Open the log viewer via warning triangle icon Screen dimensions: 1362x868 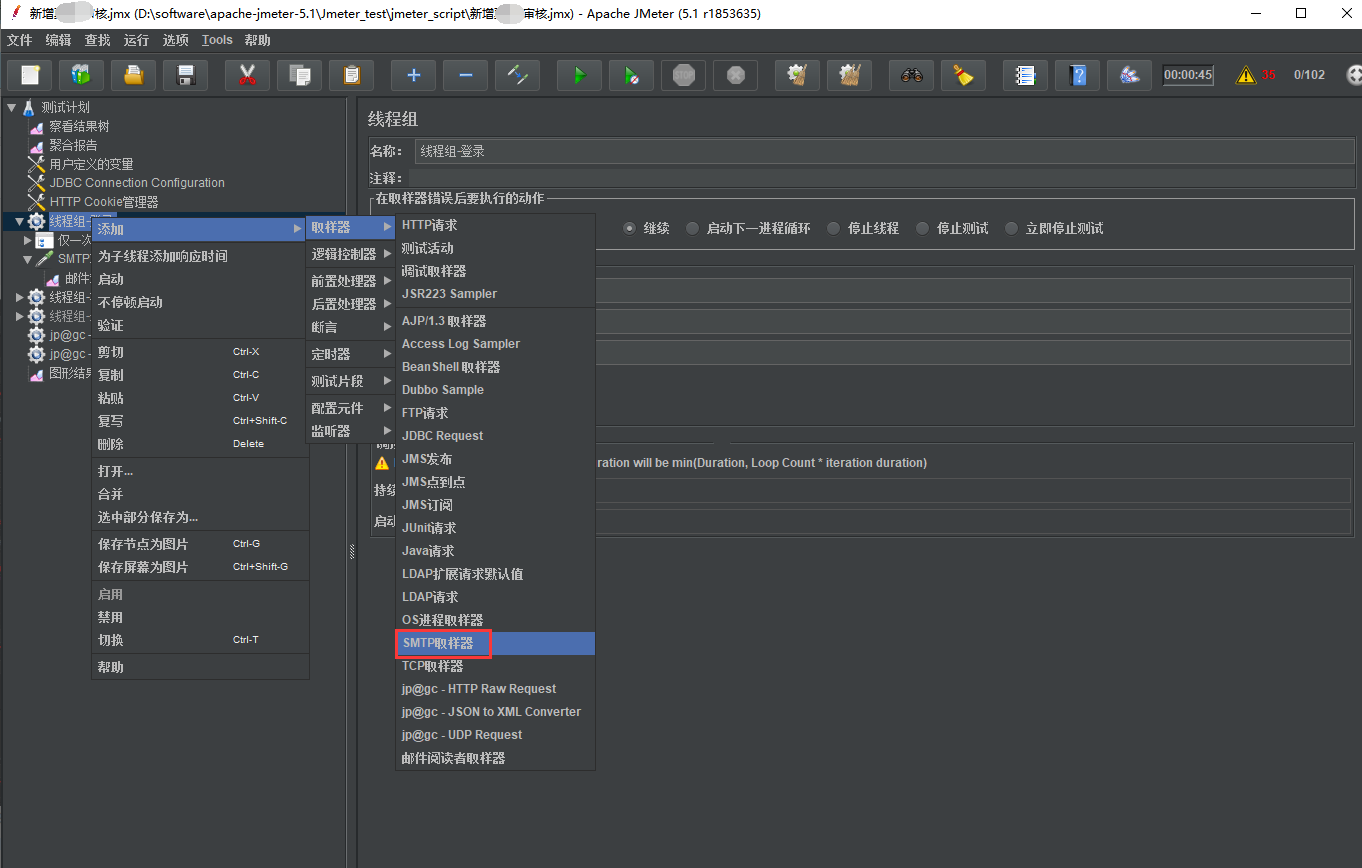1245,74
